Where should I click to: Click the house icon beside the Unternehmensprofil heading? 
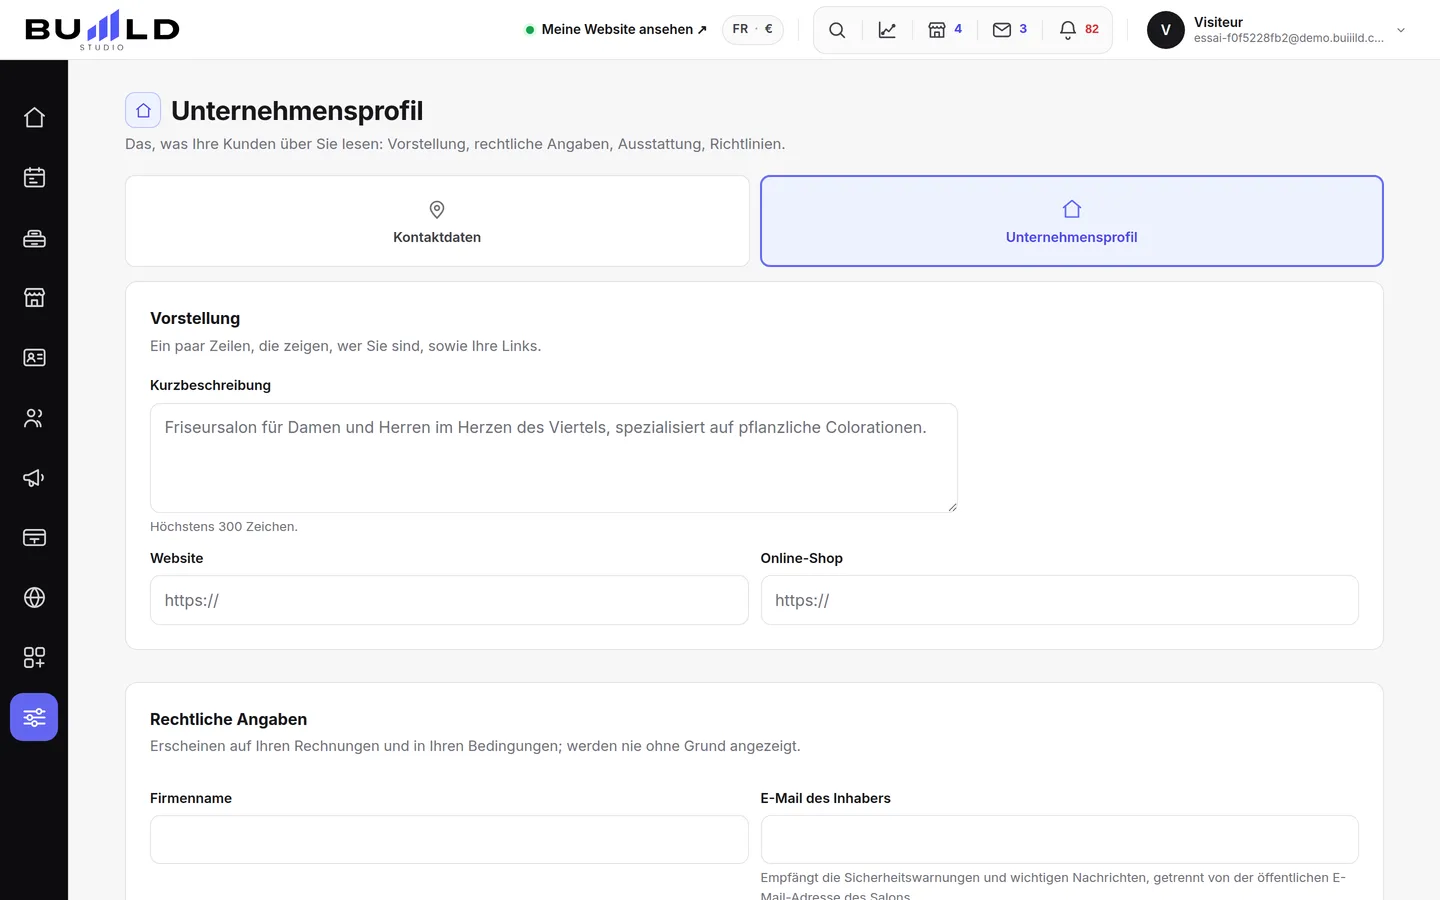(x=143, y=110)
